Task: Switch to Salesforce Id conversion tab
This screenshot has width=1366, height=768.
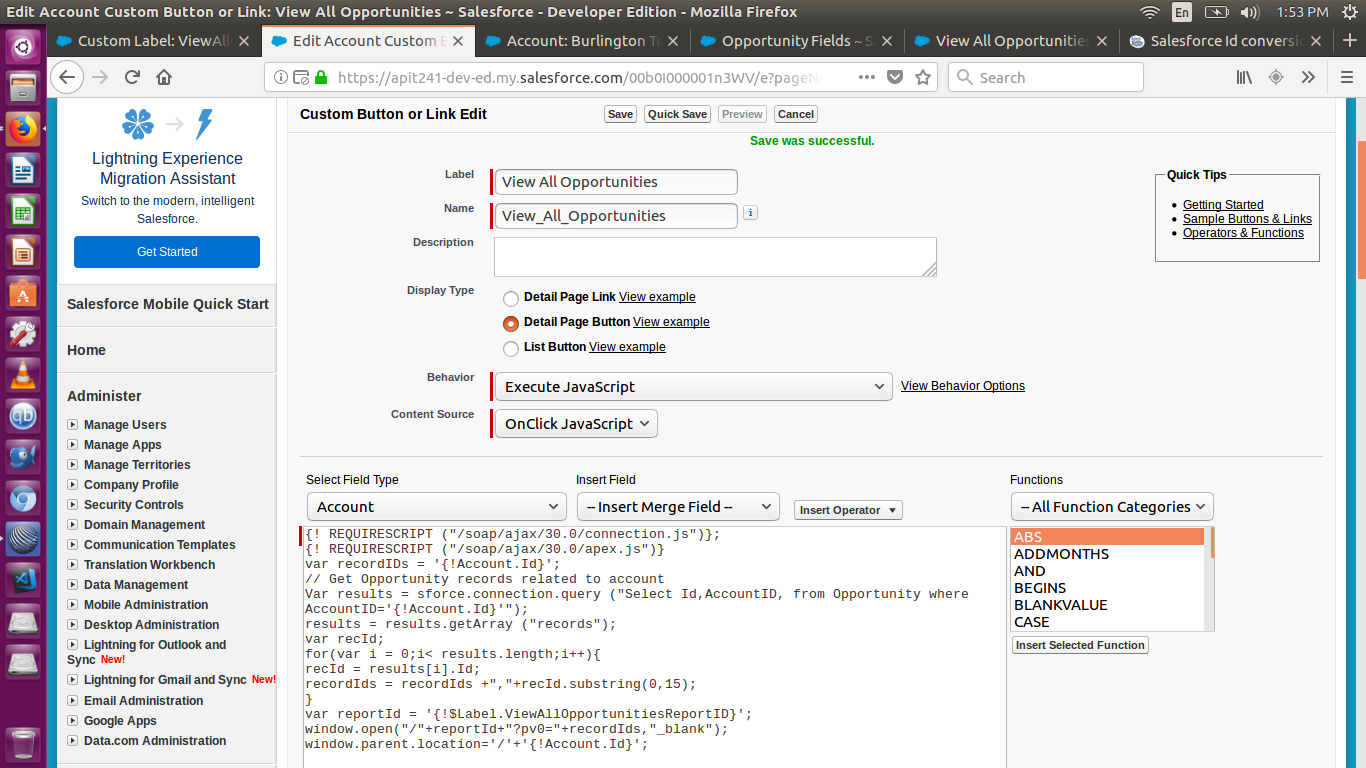Action: [x=1225, y=41]
